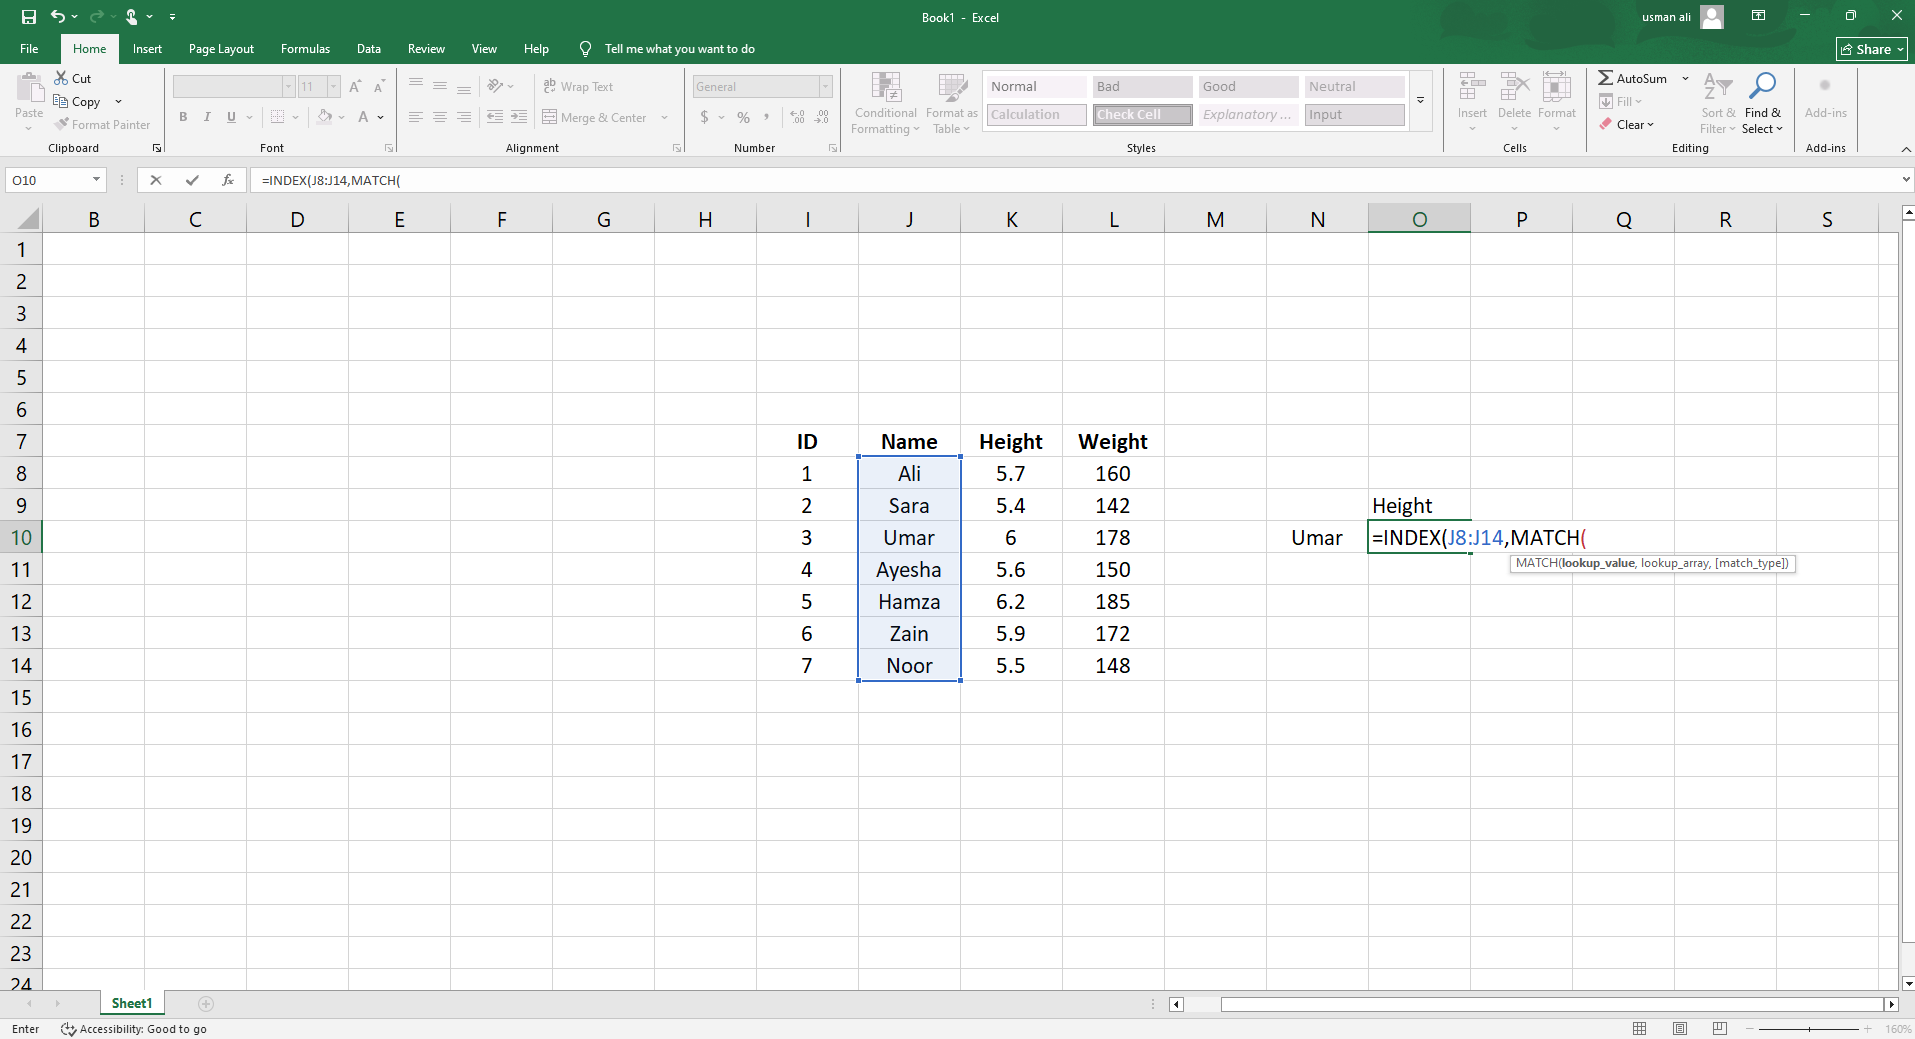Expand the cell styles gallery
This screenshot has height=1039, width=1915.
pyautogui.click(x=1420, y=100)
